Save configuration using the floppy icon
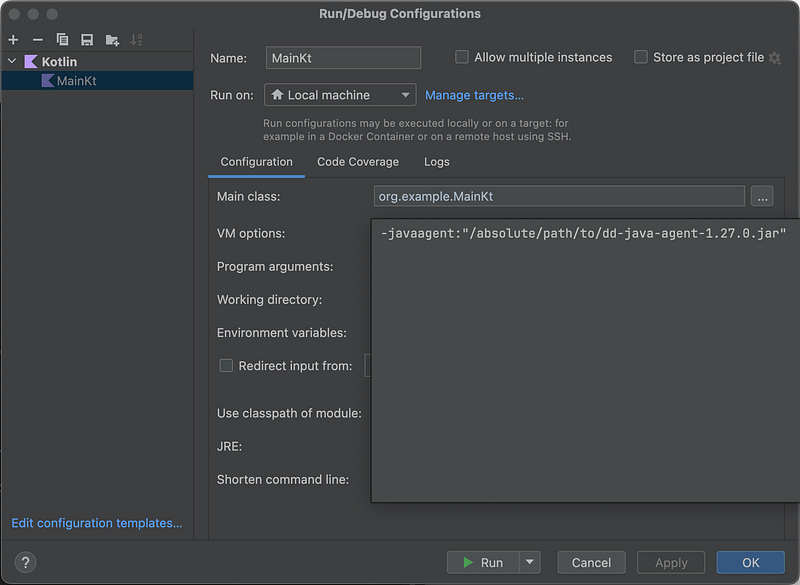800x585 pixels. click(87, 40)
